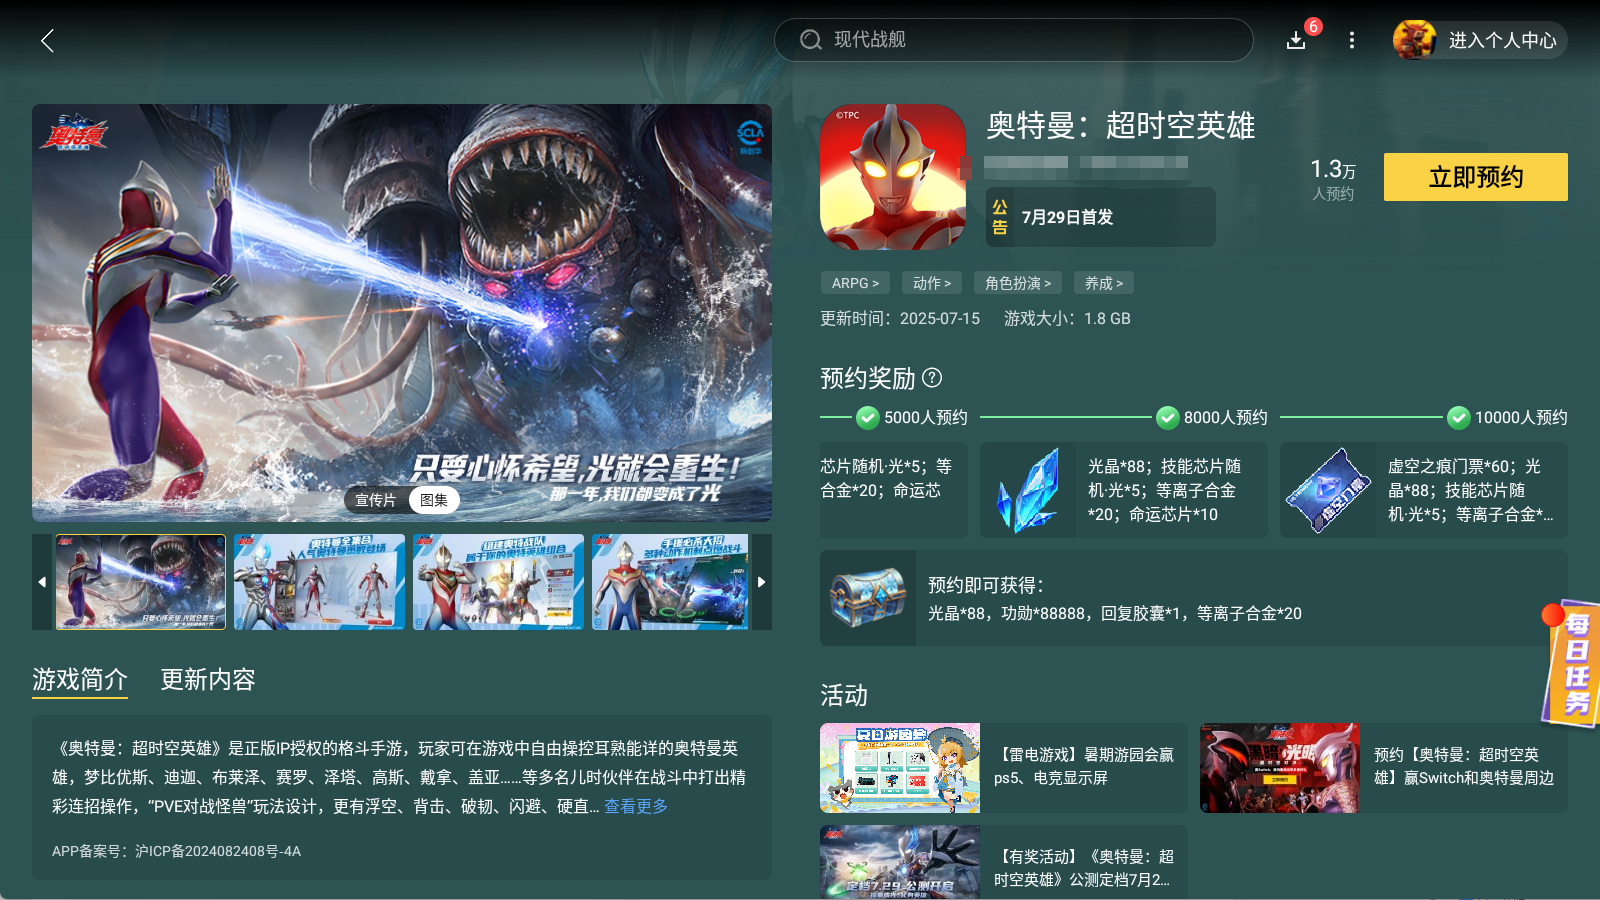Select the second screenshot thumbnail

(319, 582)
